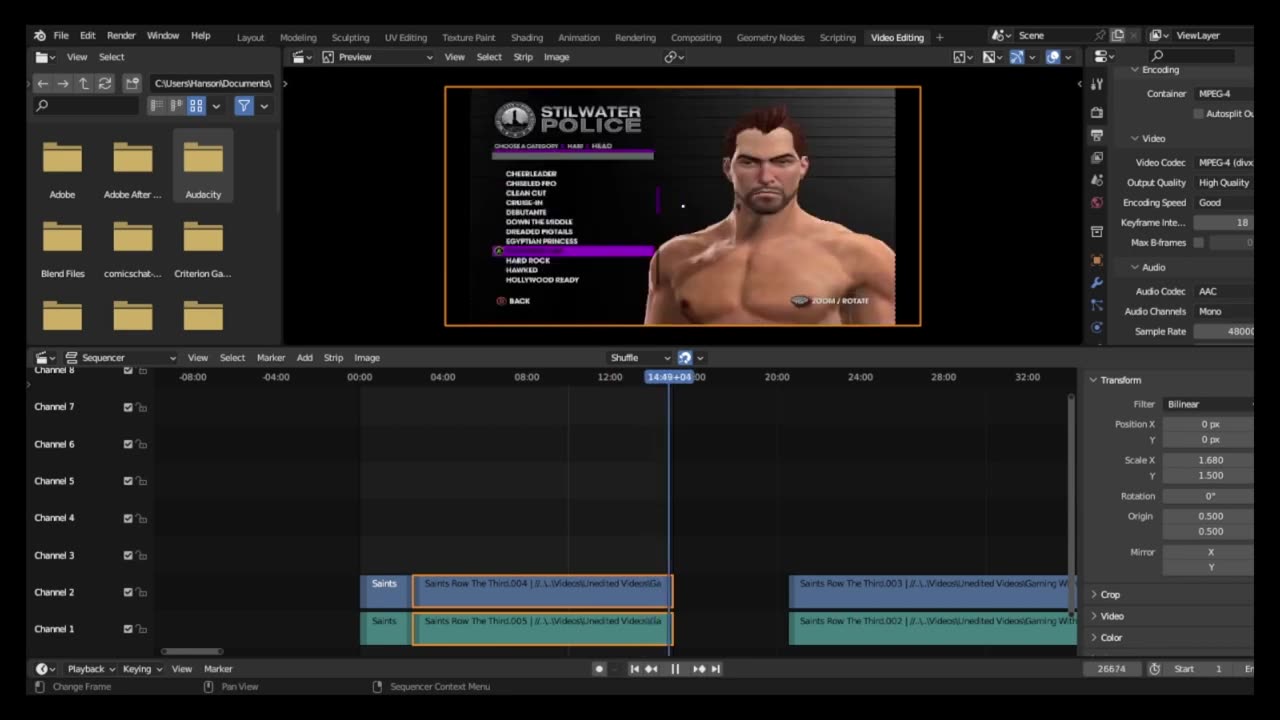
Task: Open the Modifiers wrench properties tab icon
Action: [1097, 283]
